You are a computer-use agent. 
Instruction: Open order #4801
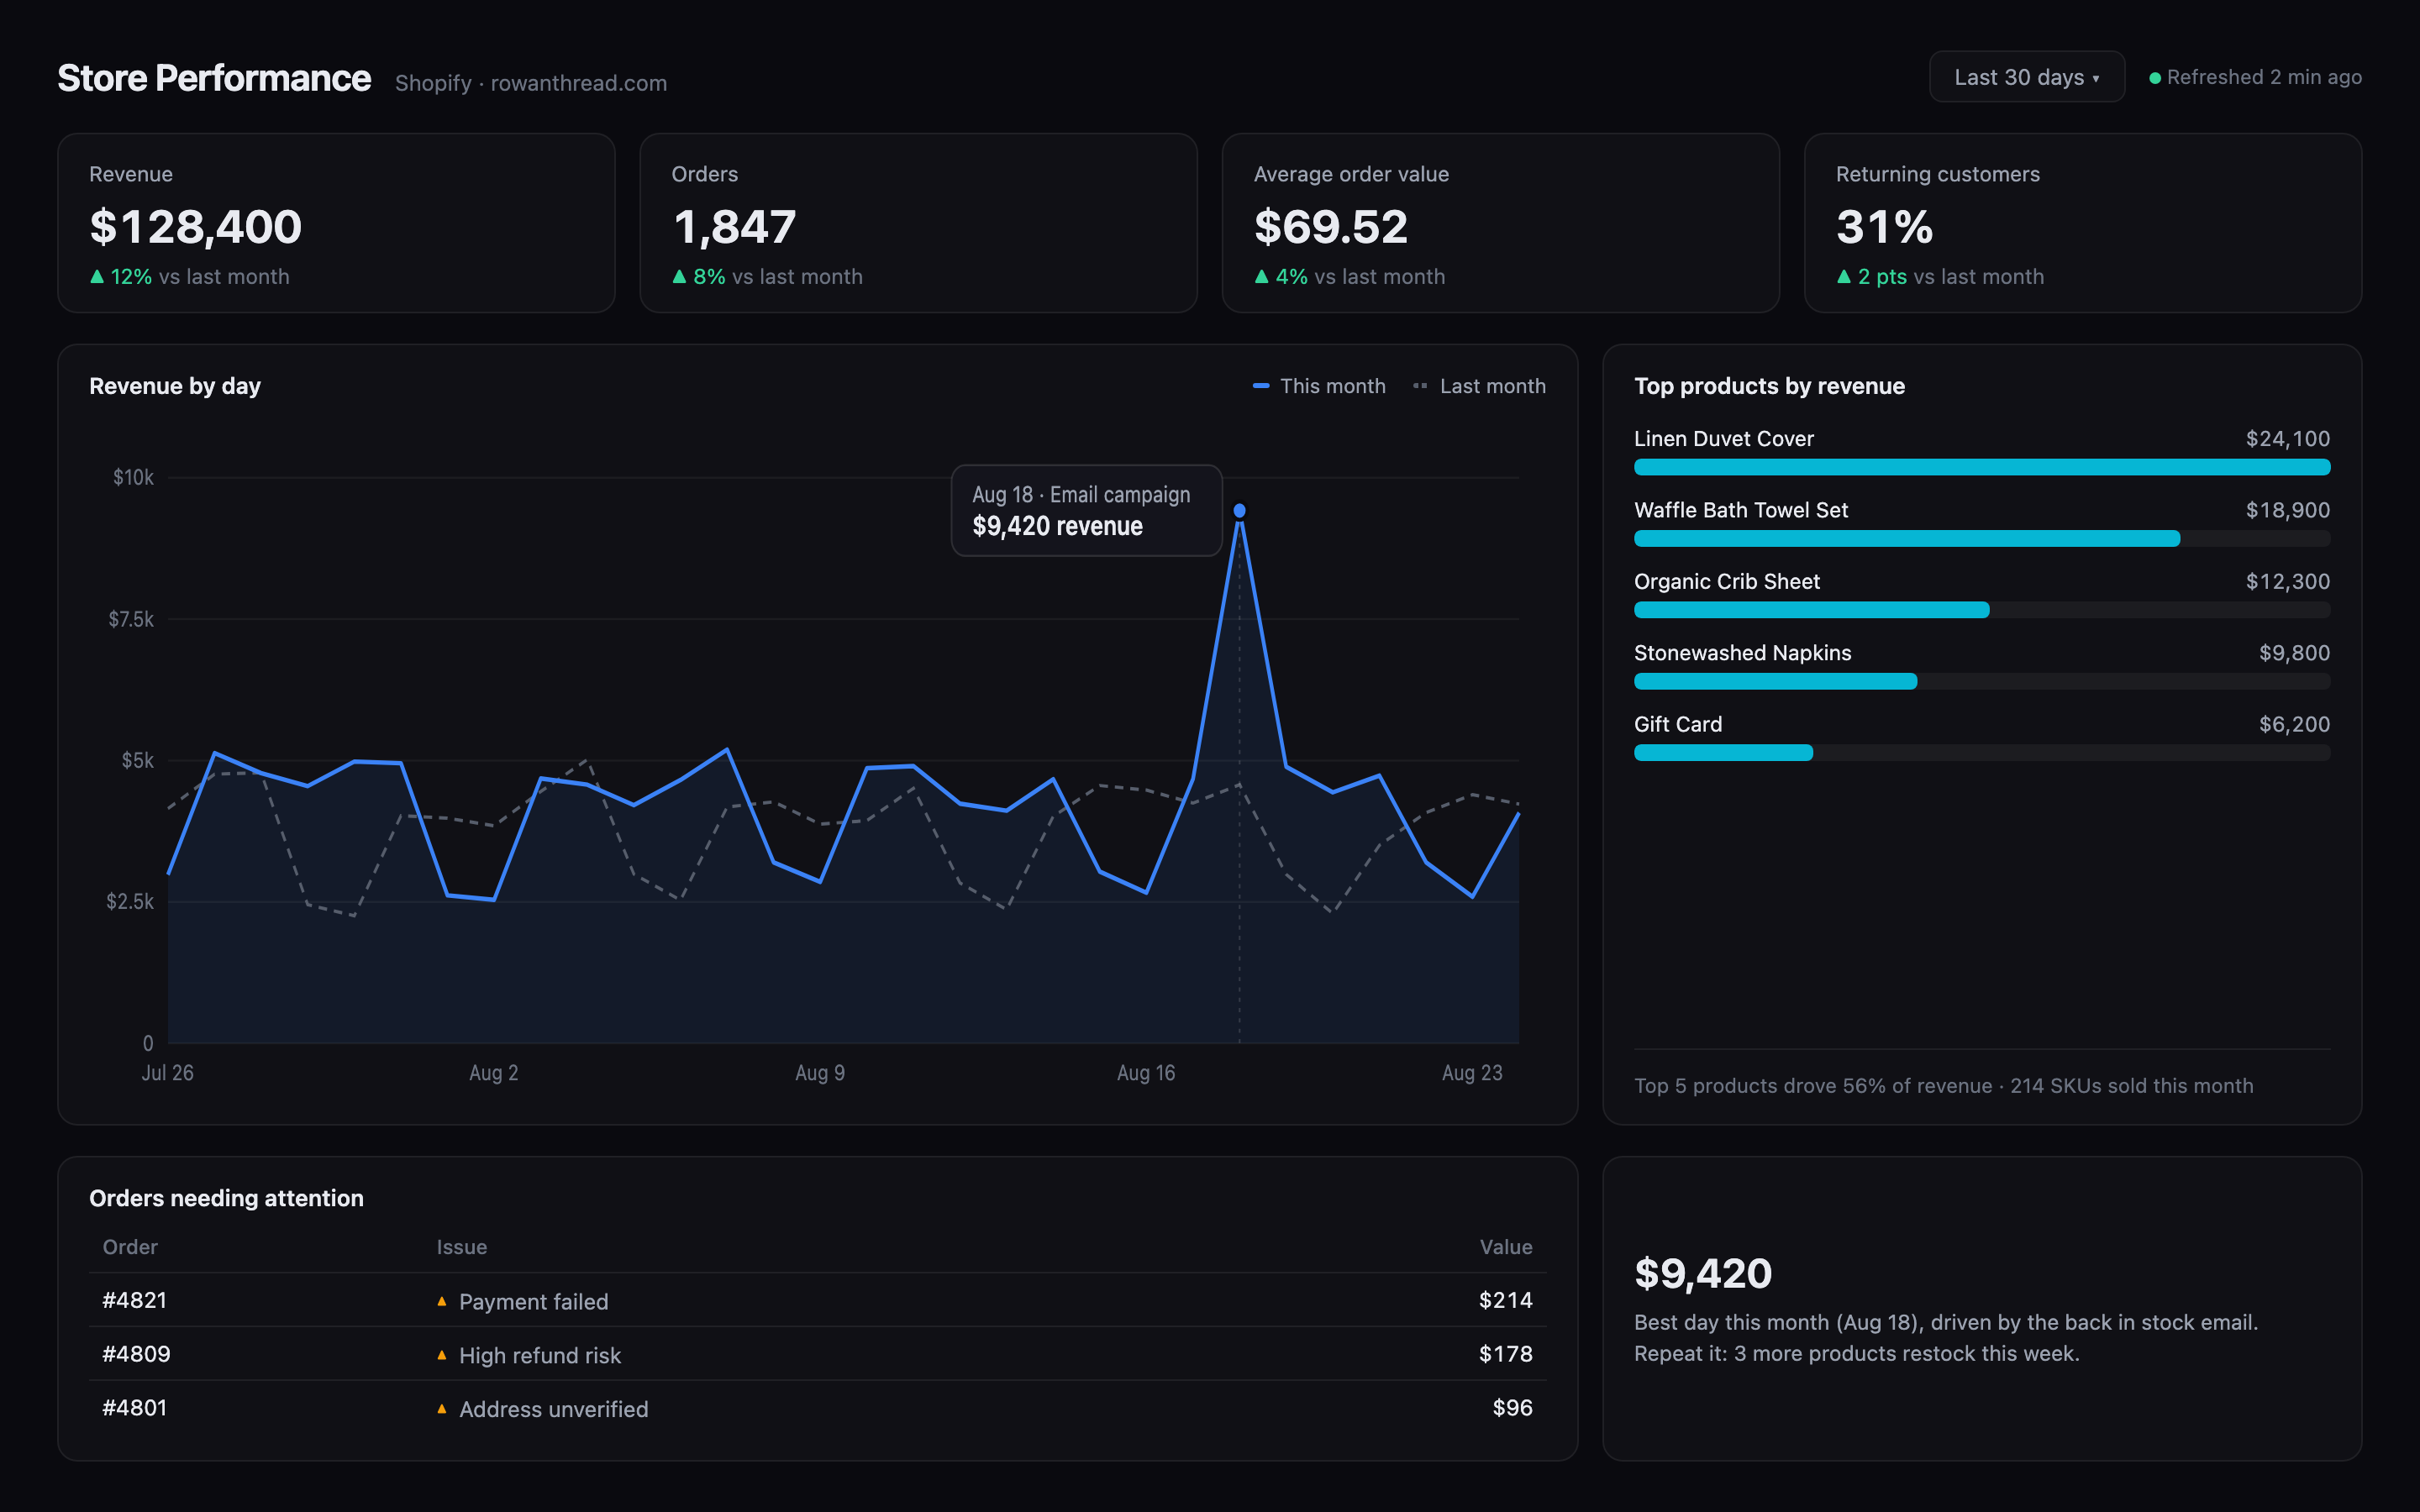coord(134,1408)
